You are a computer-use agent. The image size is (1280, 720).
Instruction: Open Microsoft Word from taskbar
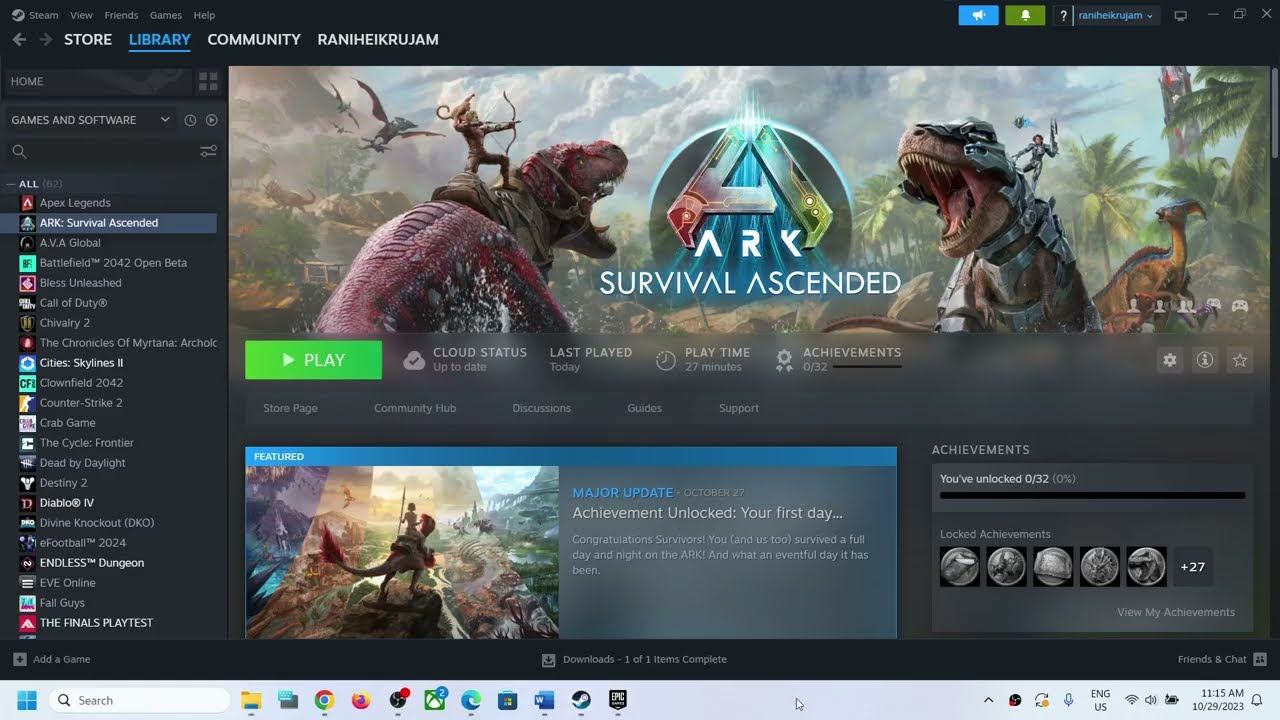click(544, 700)
